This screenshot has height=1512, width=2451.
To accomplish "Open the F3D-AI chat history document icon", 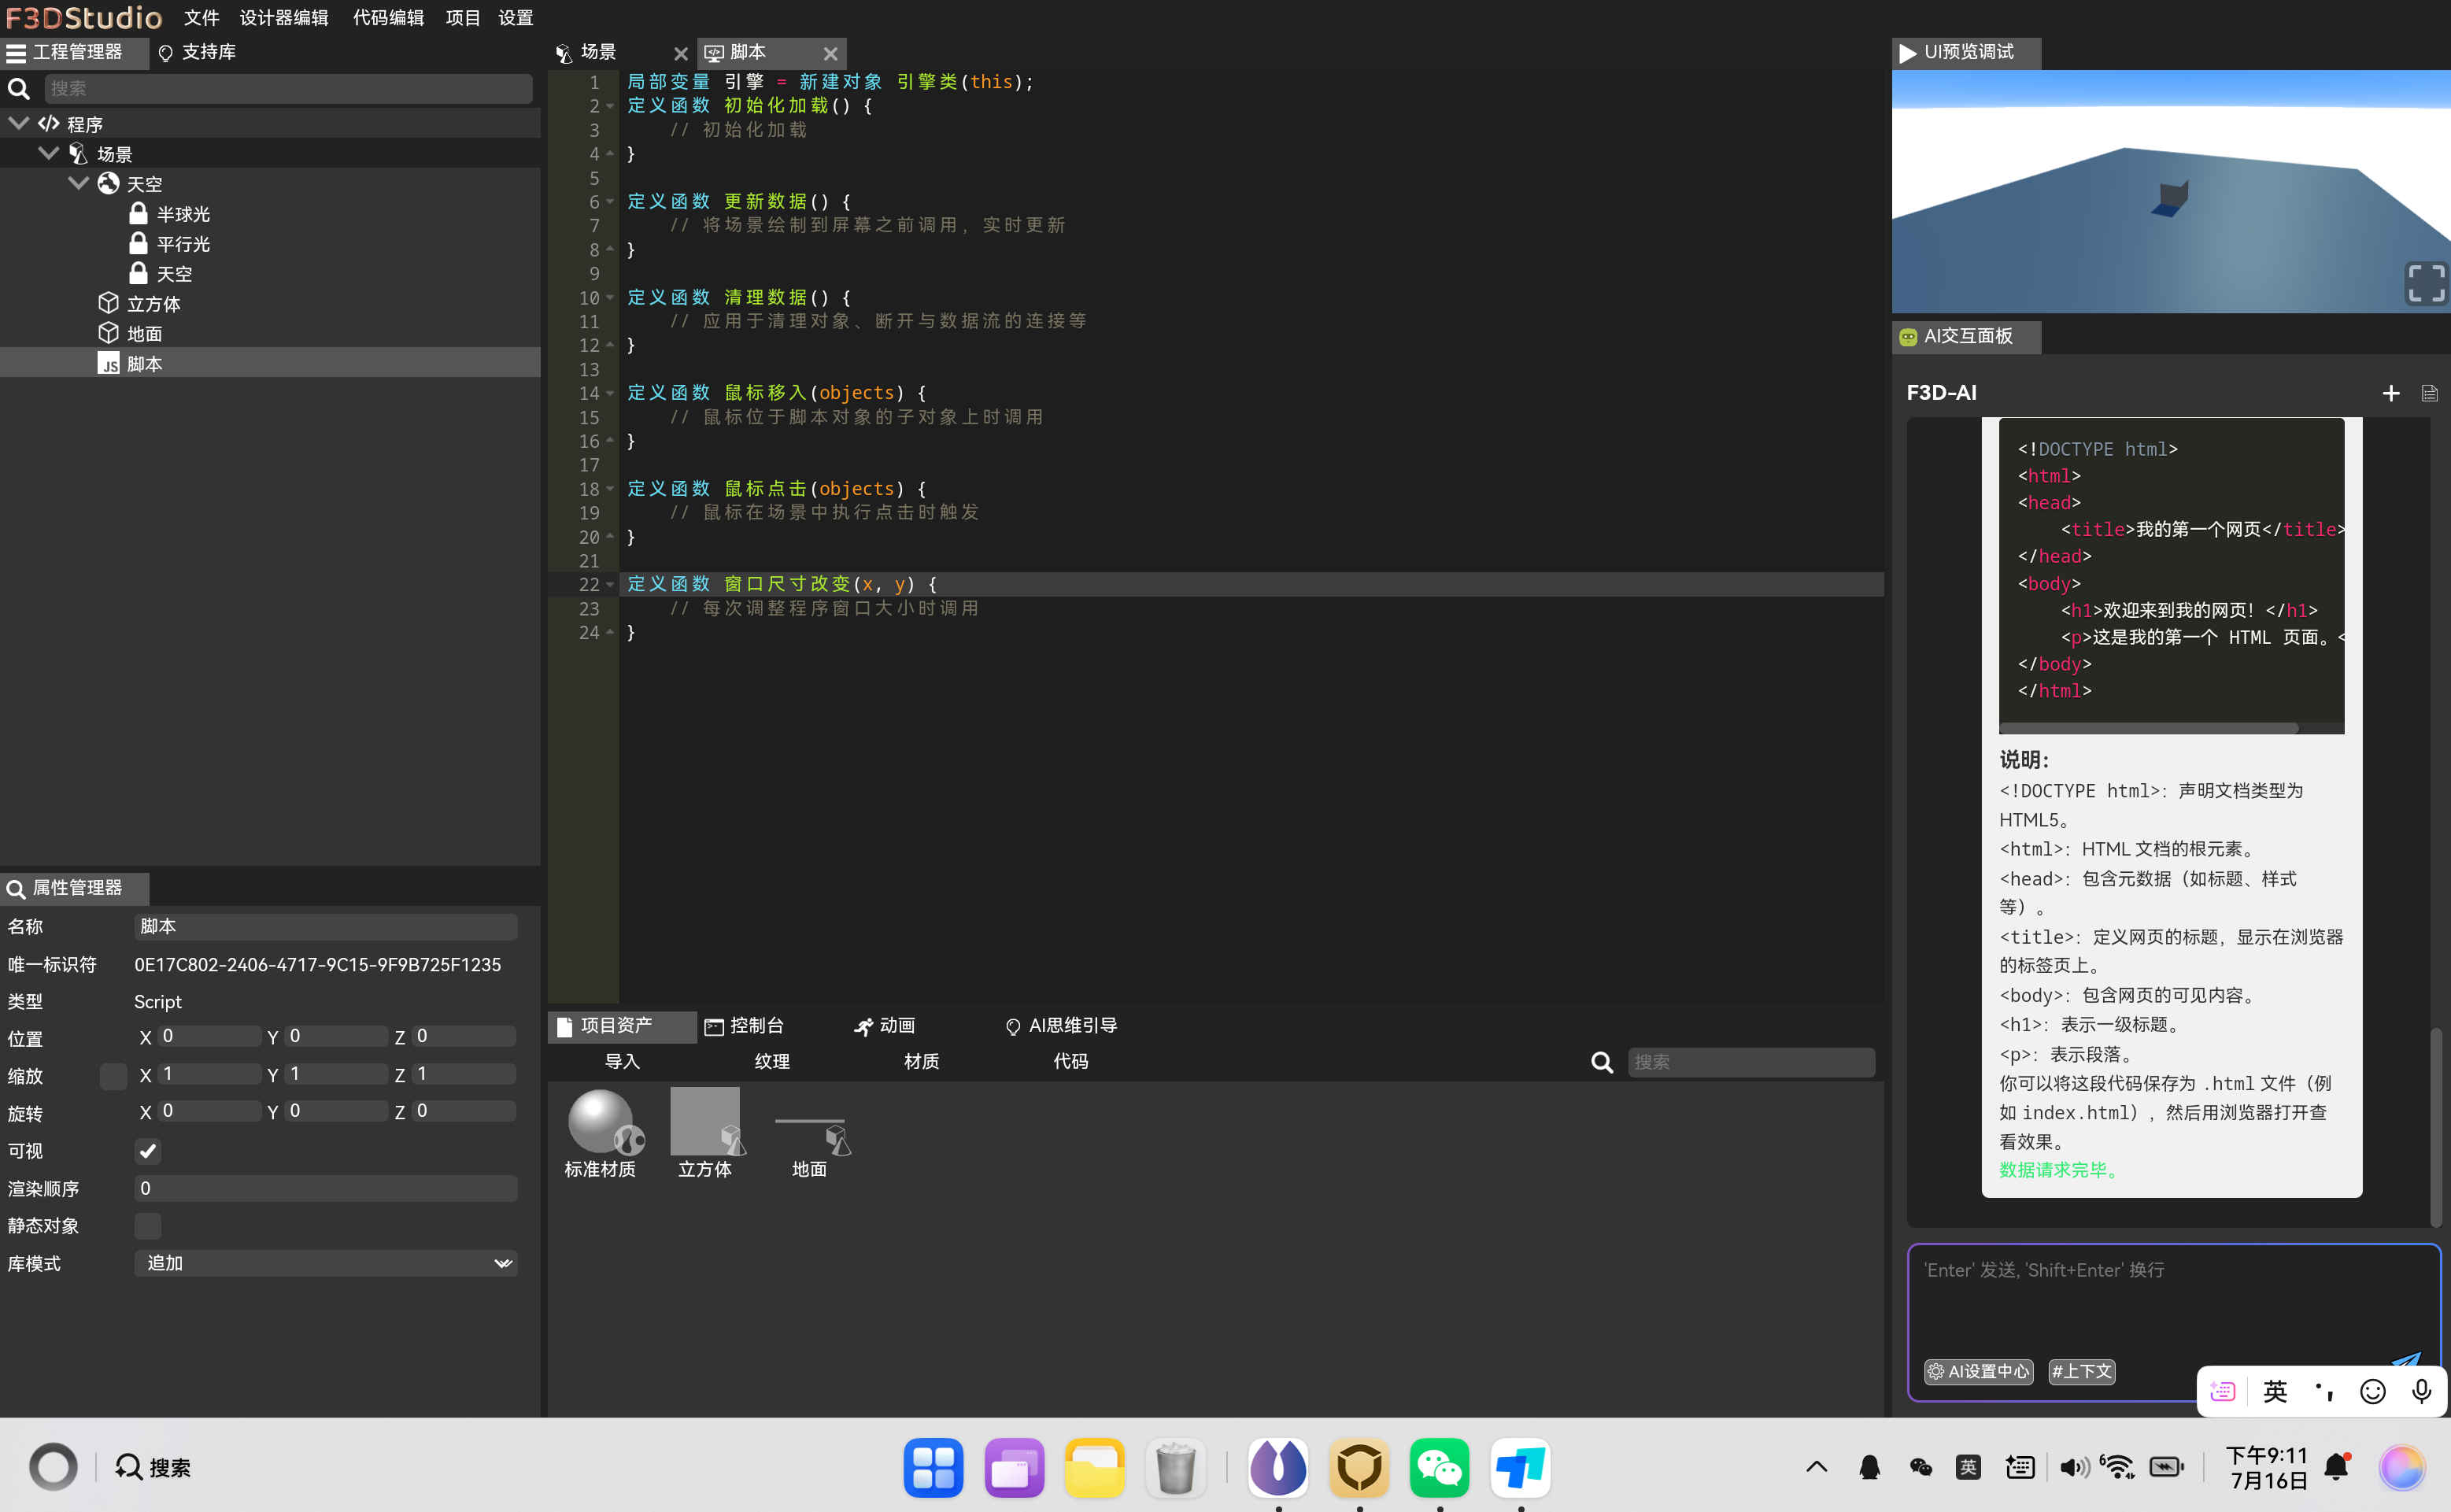I will click(x=2429, y=393).
